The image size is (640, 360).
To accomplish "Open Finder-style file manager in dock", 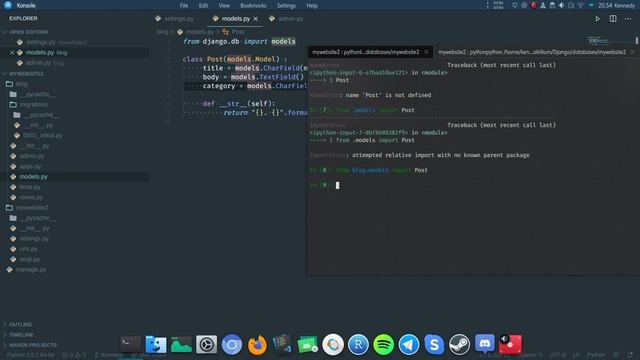I will pos(156,345).
